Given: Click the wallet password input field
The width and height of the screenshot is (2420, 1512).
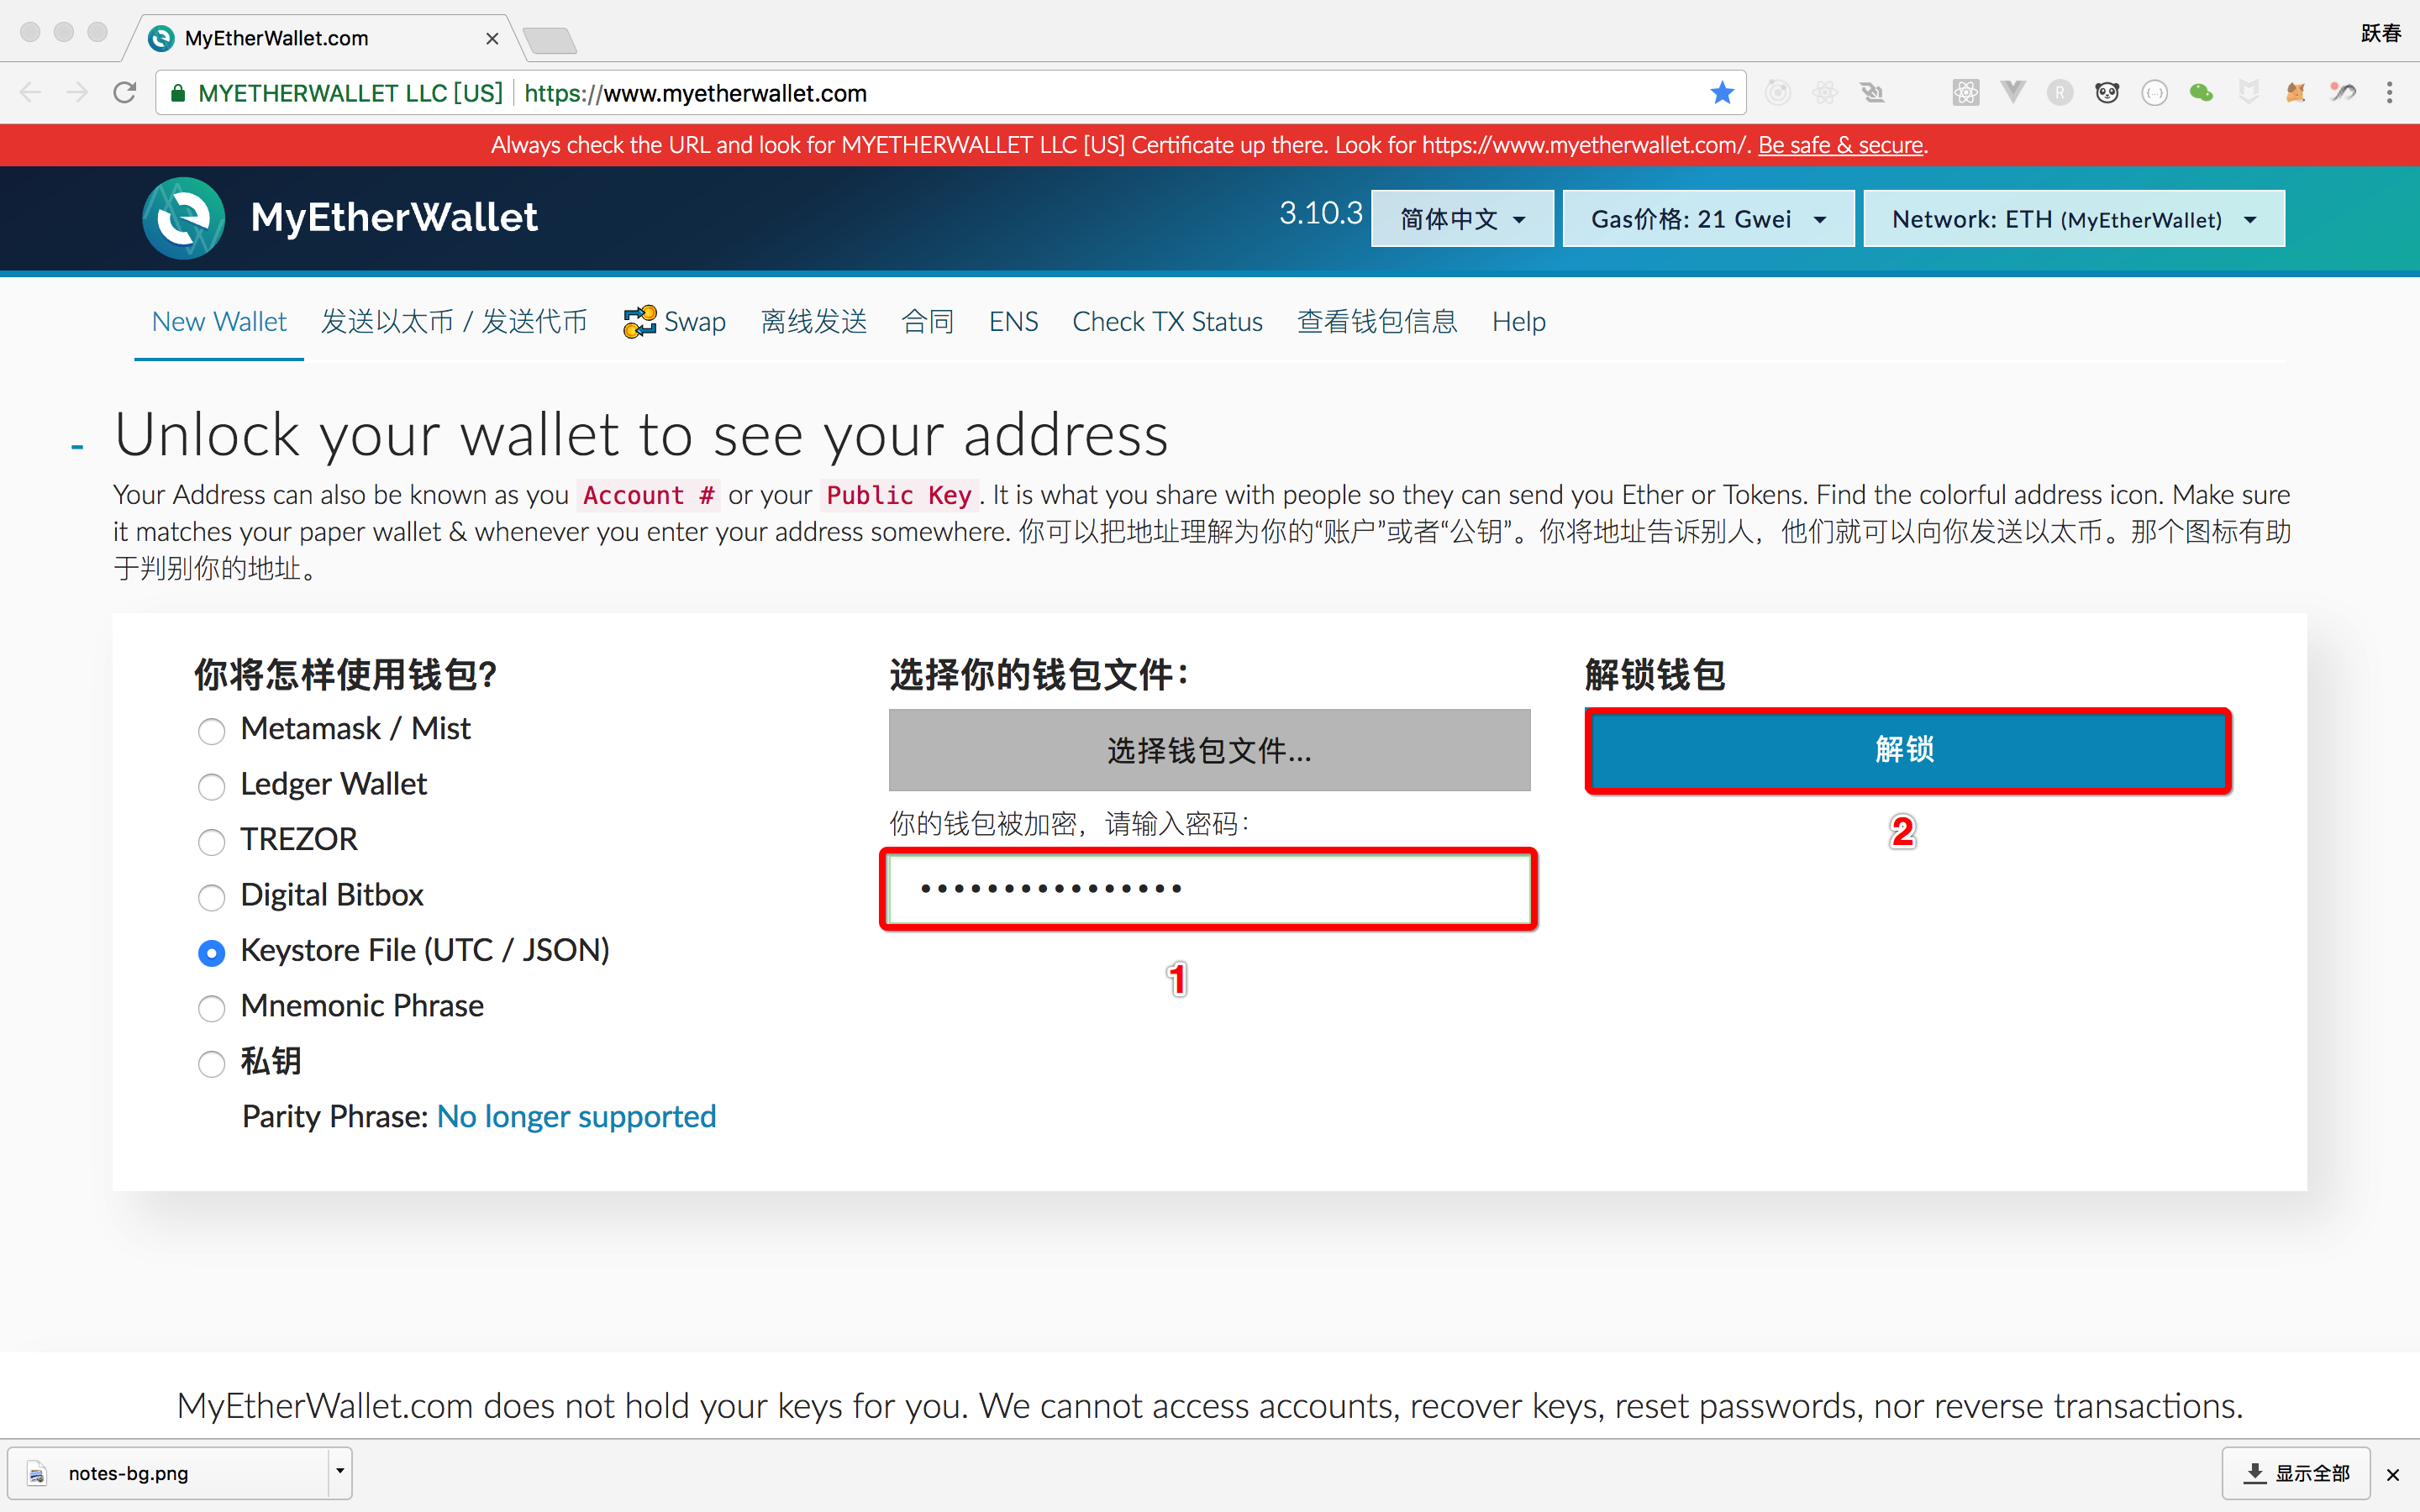Looking at the screenshot, I should click(1208, 889).
